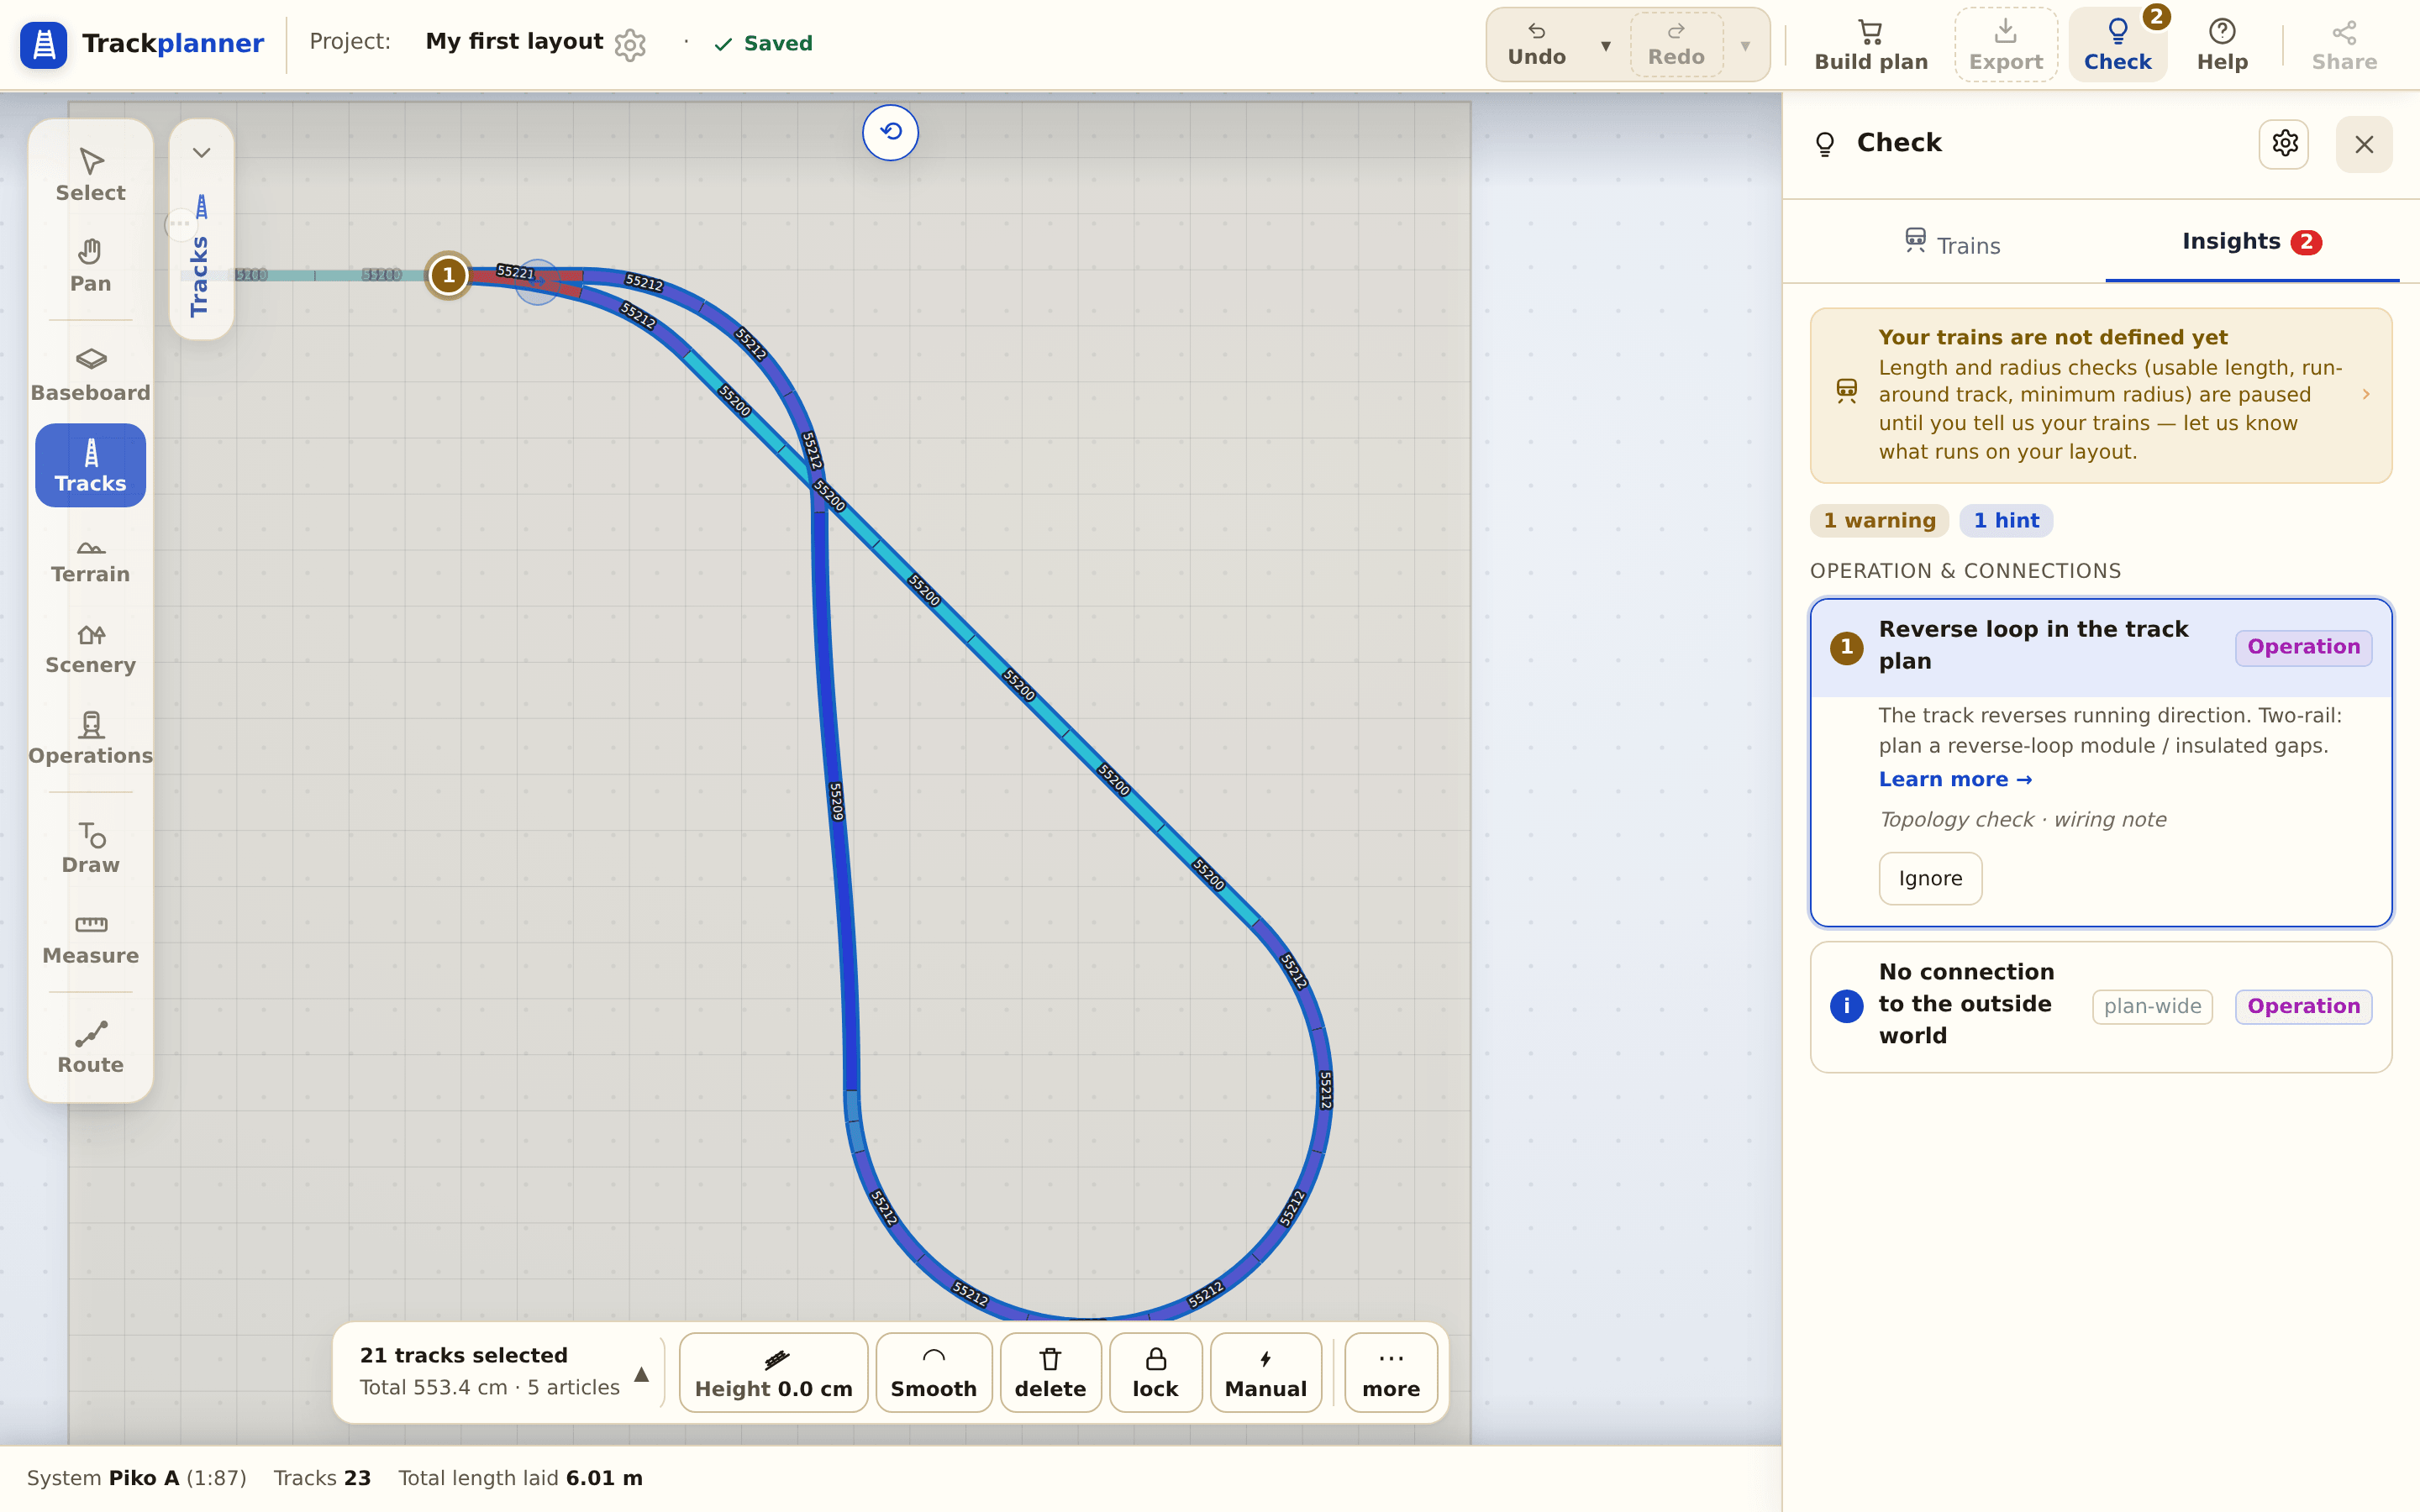The image size is (2420, 1512).
Task: Reset view with the circular rotate button
Action: click(890, 132)
